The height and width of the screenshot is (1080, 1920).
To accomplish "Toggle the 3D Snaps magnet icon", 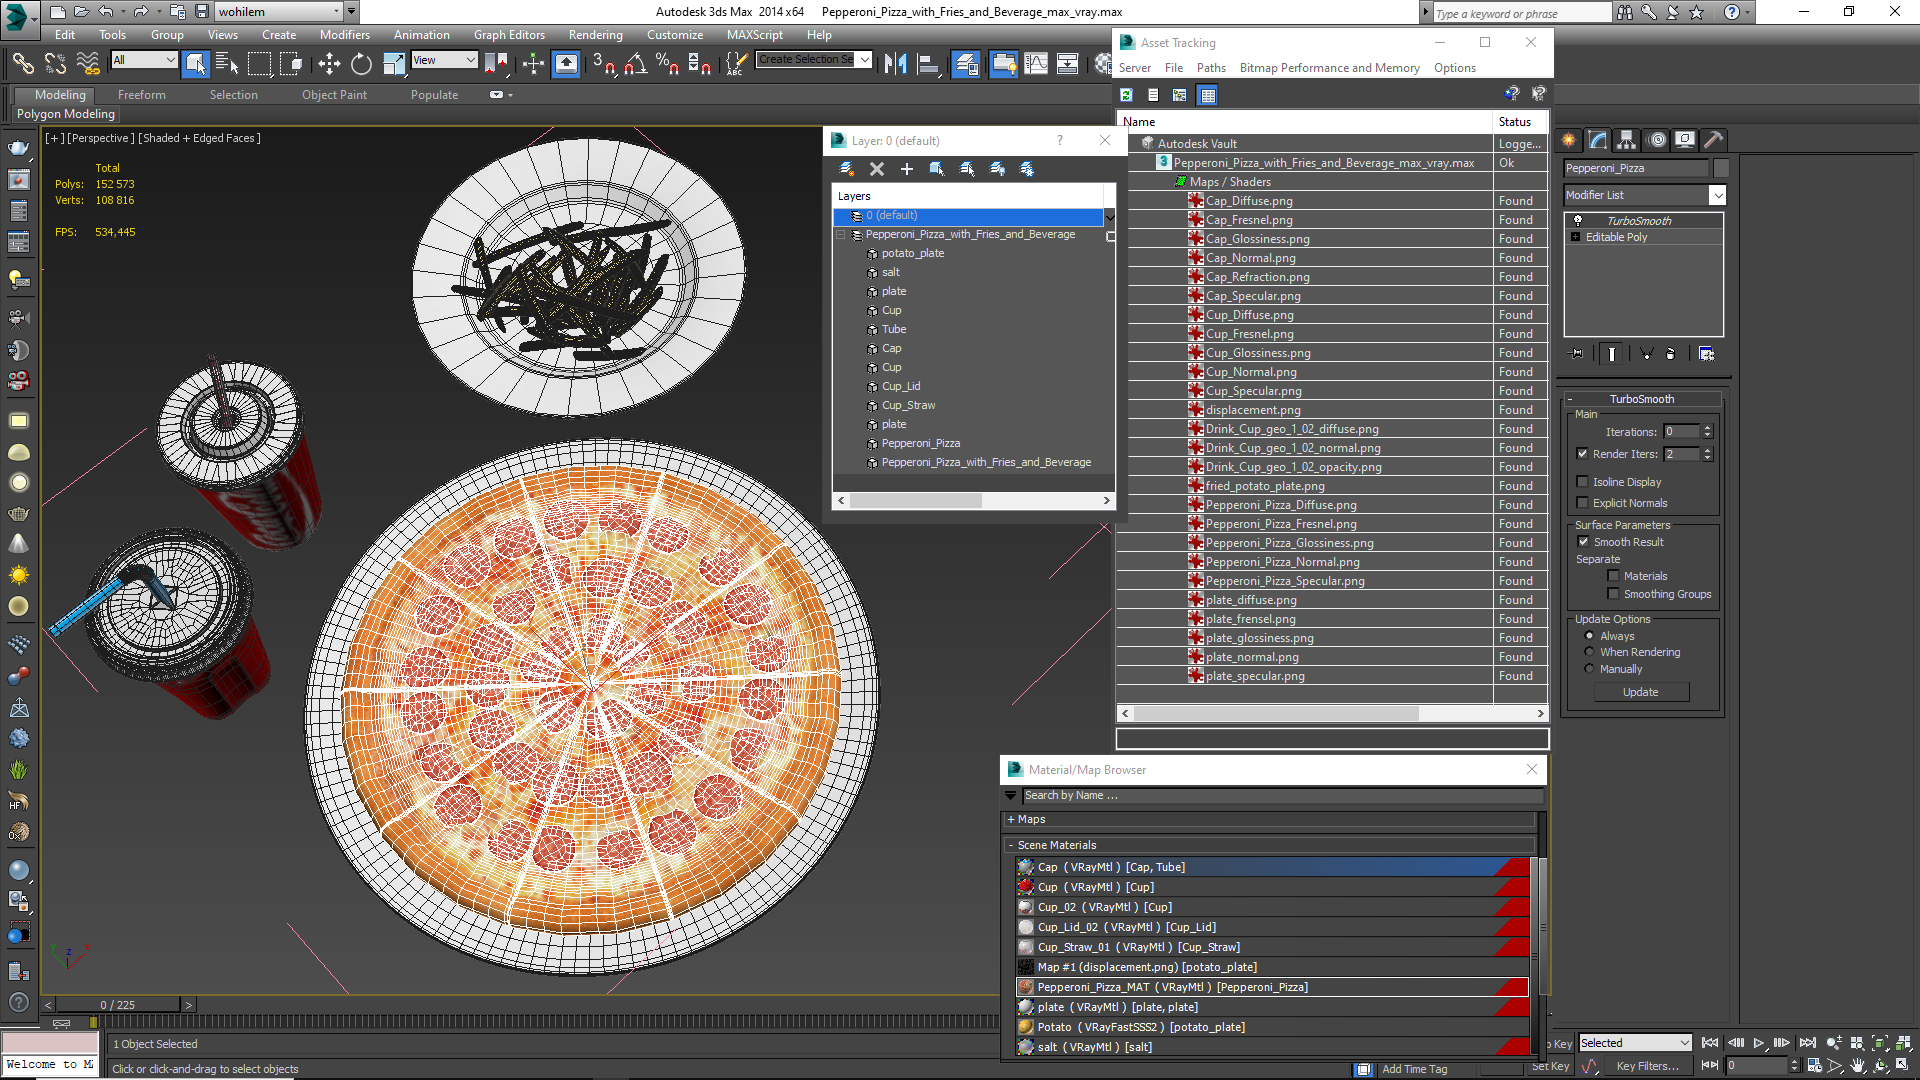I will coord(603,64).
